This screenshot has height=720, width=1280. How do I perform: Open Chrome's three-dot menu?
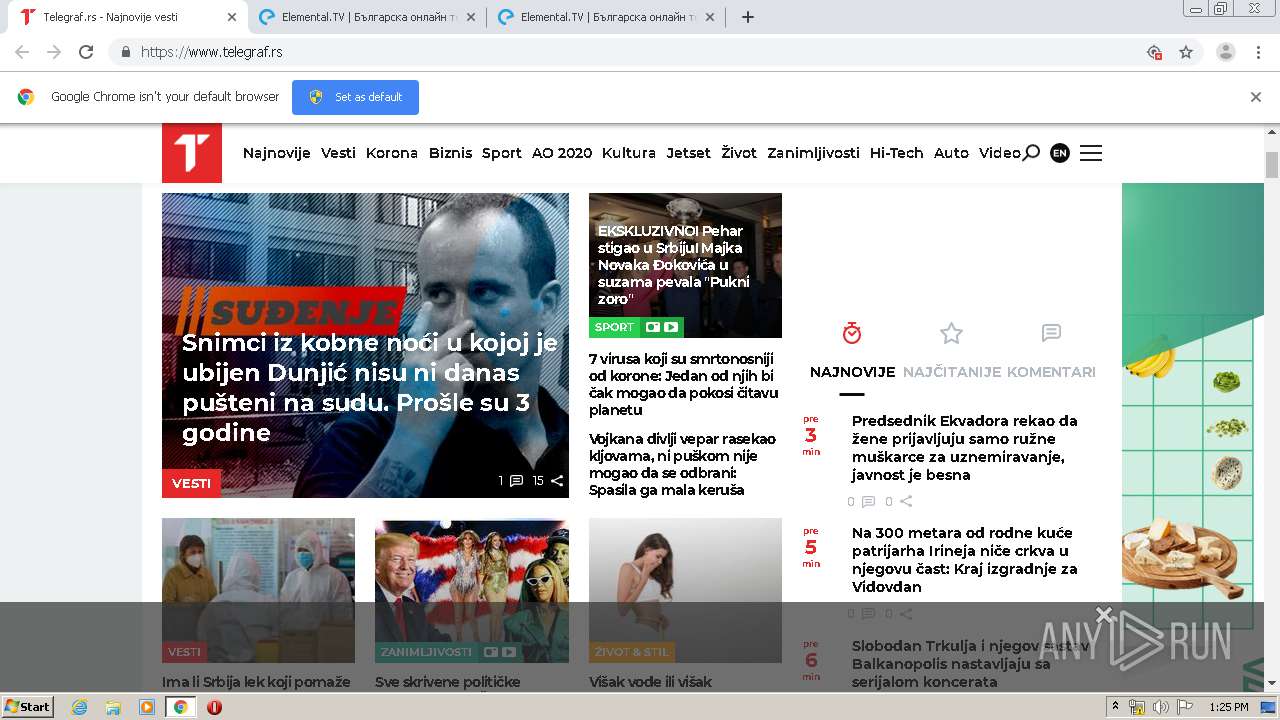click(x=1258, y=52)
